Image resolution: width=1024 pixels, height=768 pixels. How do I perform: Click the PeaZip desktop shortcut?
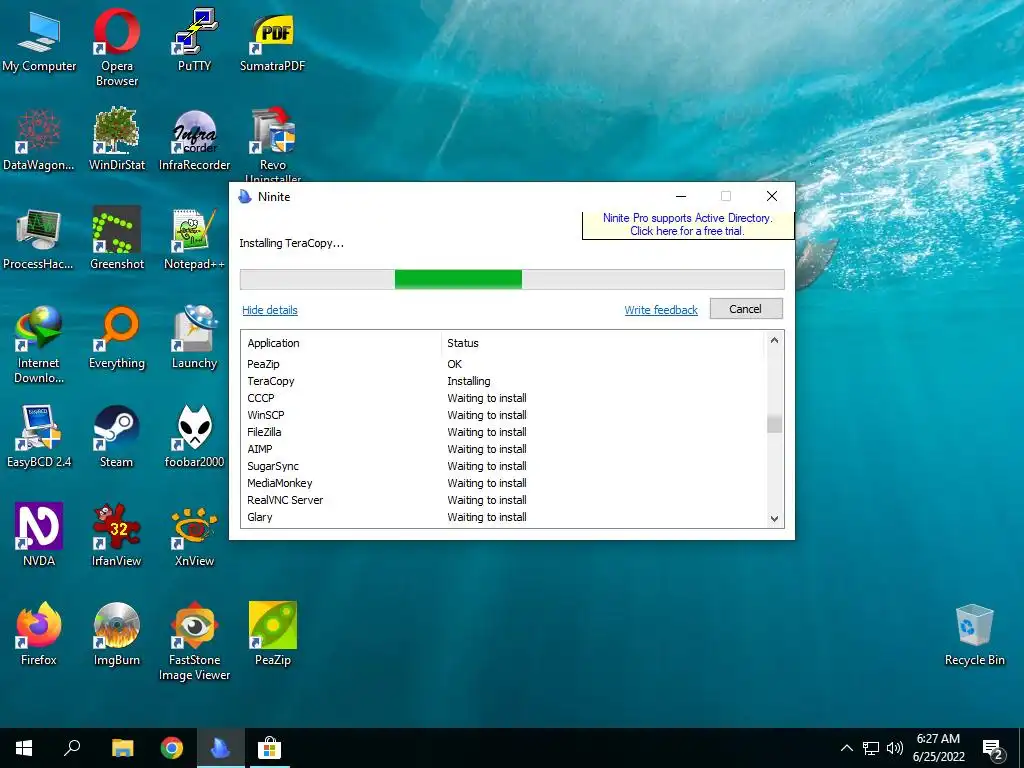click(272, 635)
